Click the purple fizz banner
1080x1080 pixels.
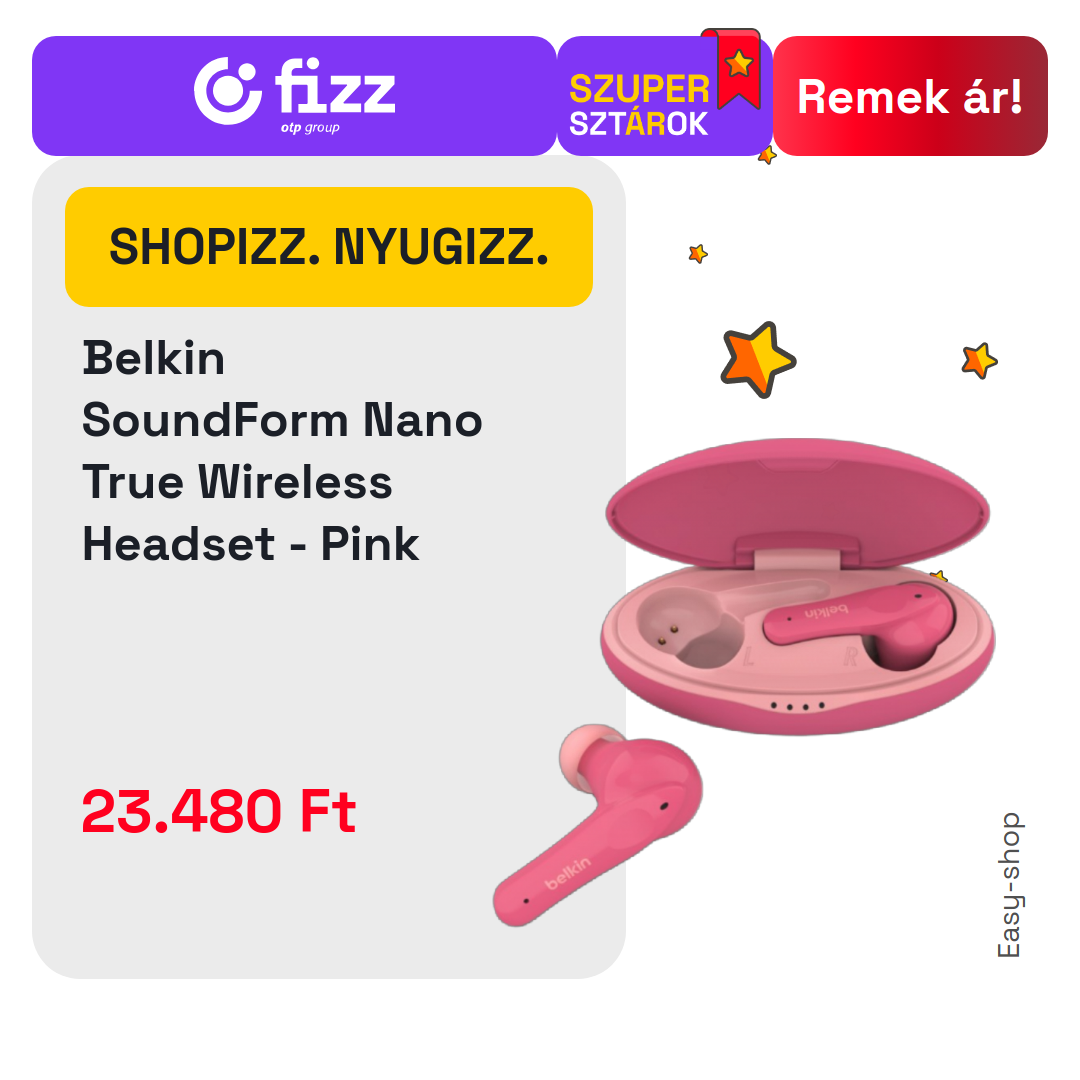click(x=294, y=96)
